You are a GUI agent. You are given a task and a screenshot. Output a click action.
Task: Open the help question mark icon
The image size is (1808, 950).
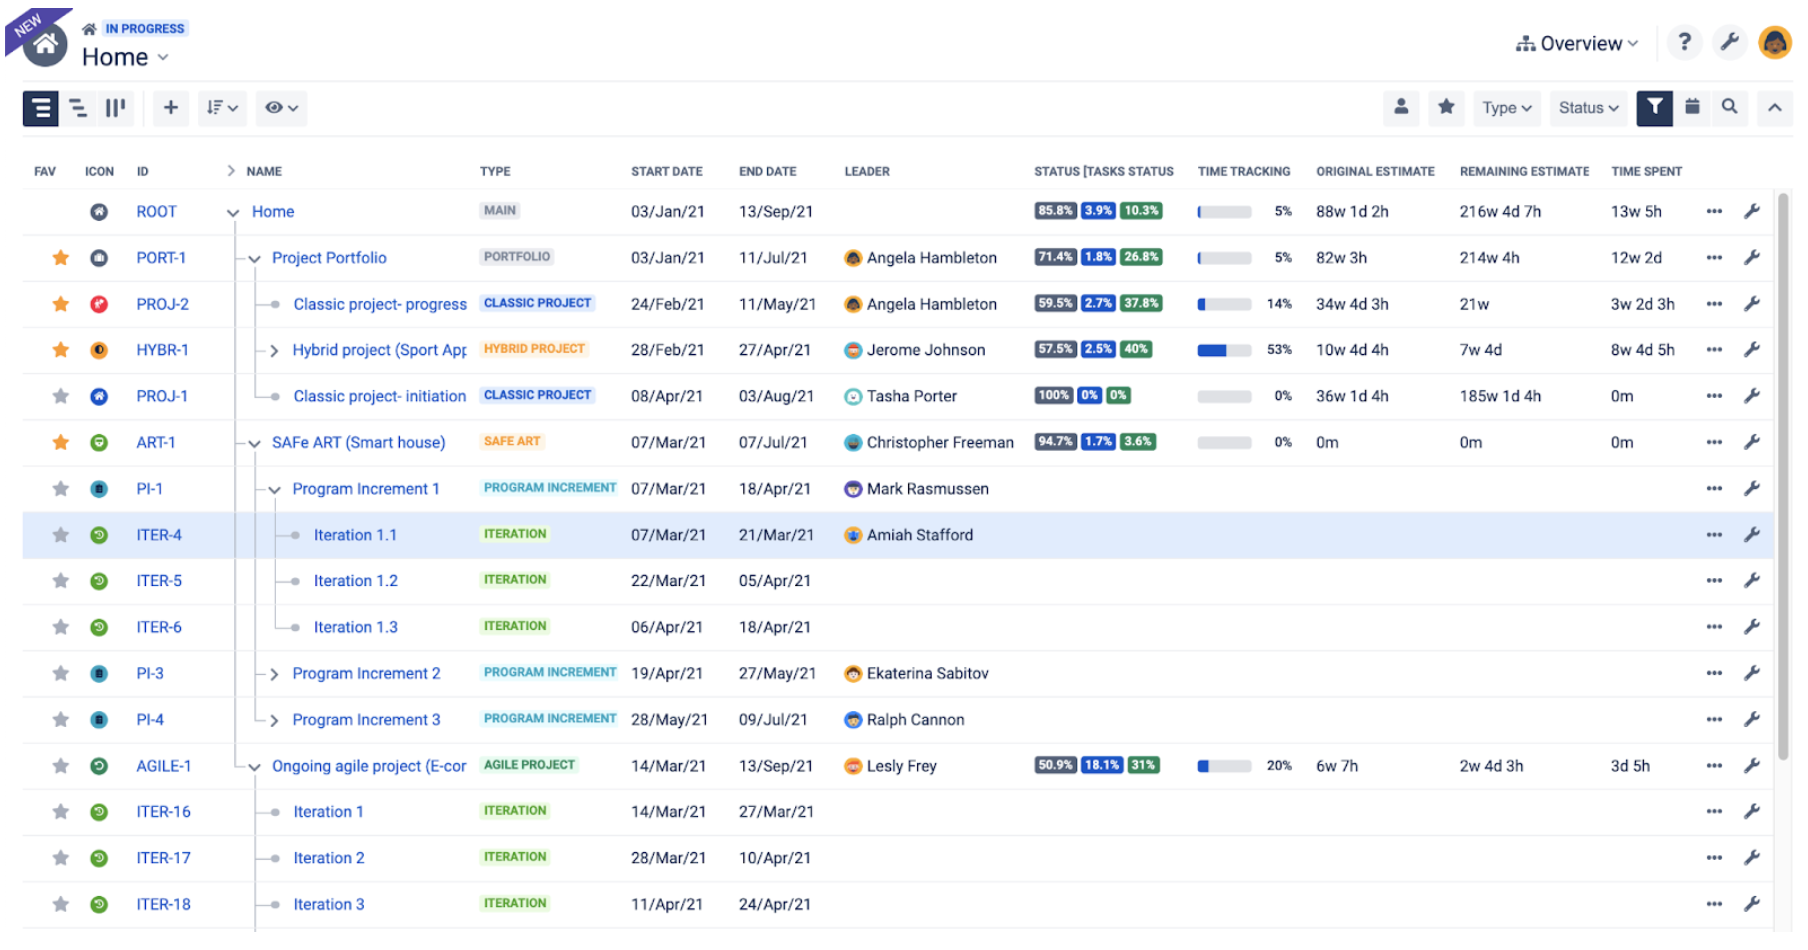click(x=1685, y=42)
